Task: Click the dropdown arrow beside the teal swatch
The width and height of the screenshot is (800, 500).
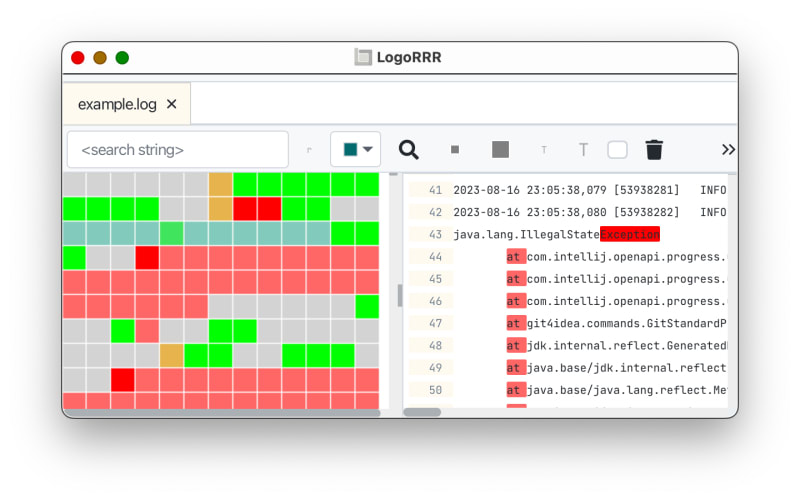Action: (368, 149)
